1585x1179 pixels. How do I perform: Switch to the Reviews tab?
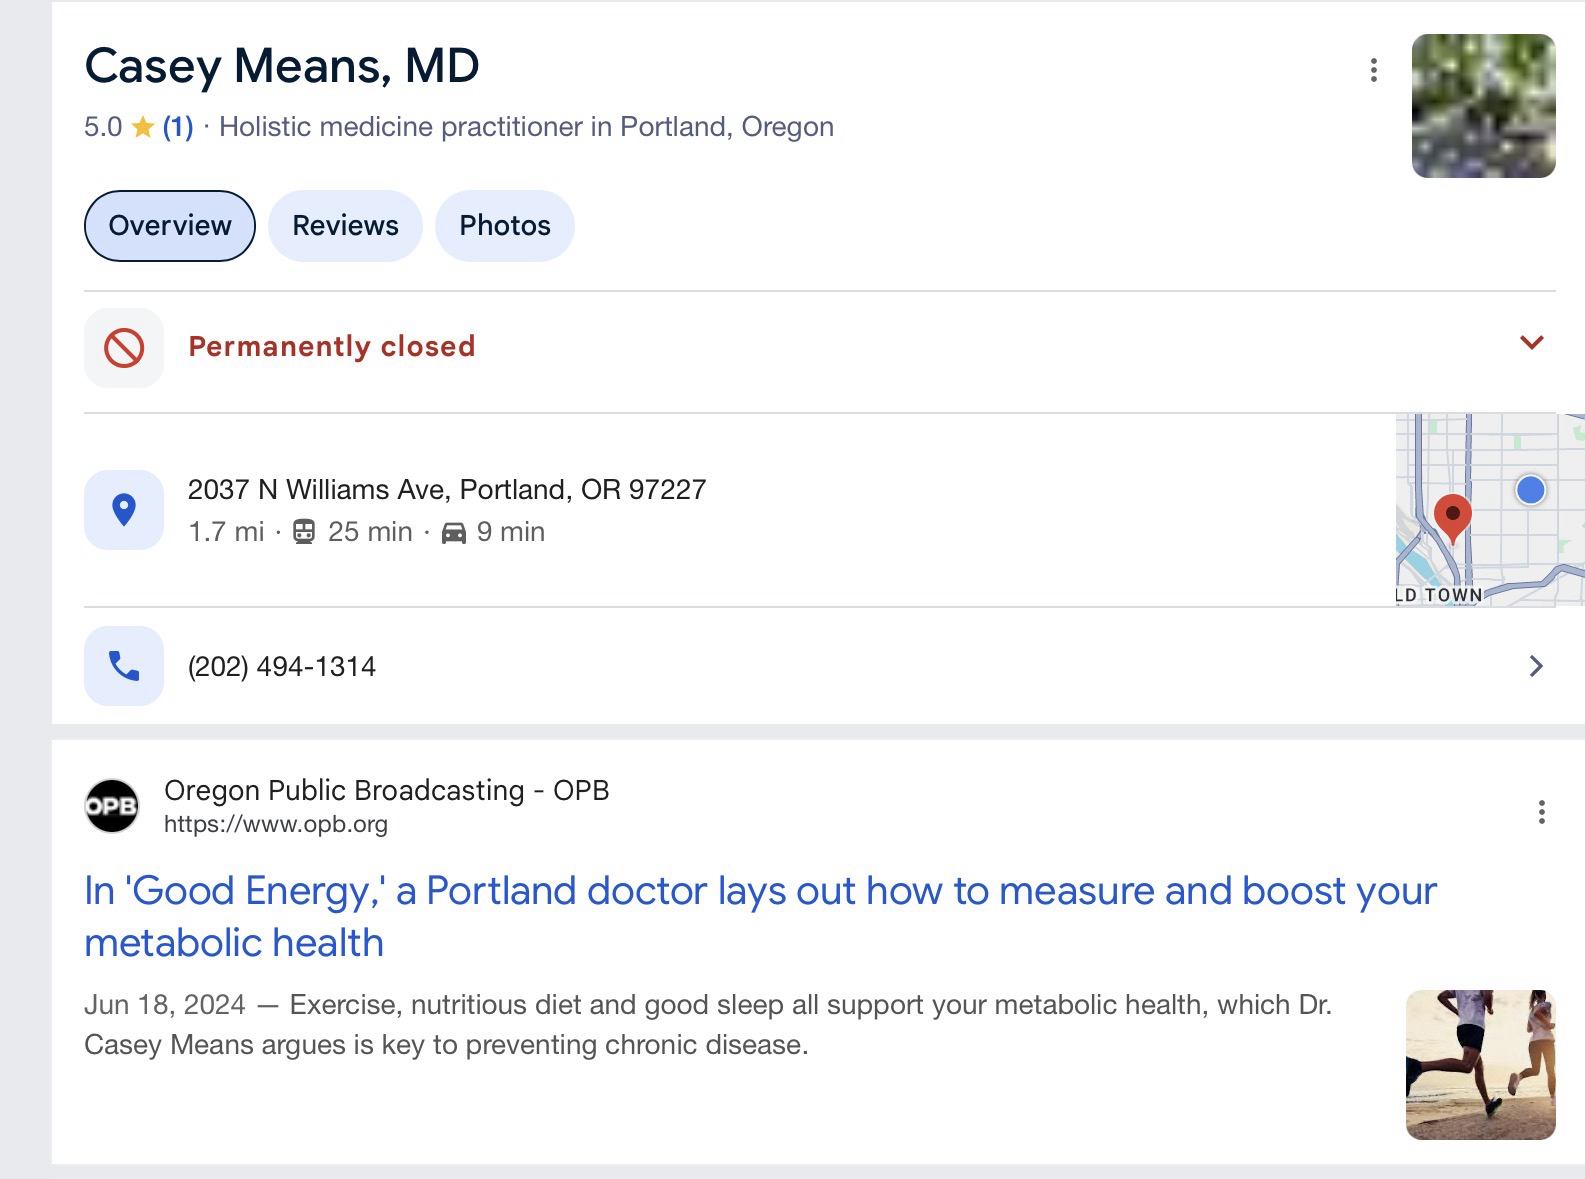[x=345, y=226]
